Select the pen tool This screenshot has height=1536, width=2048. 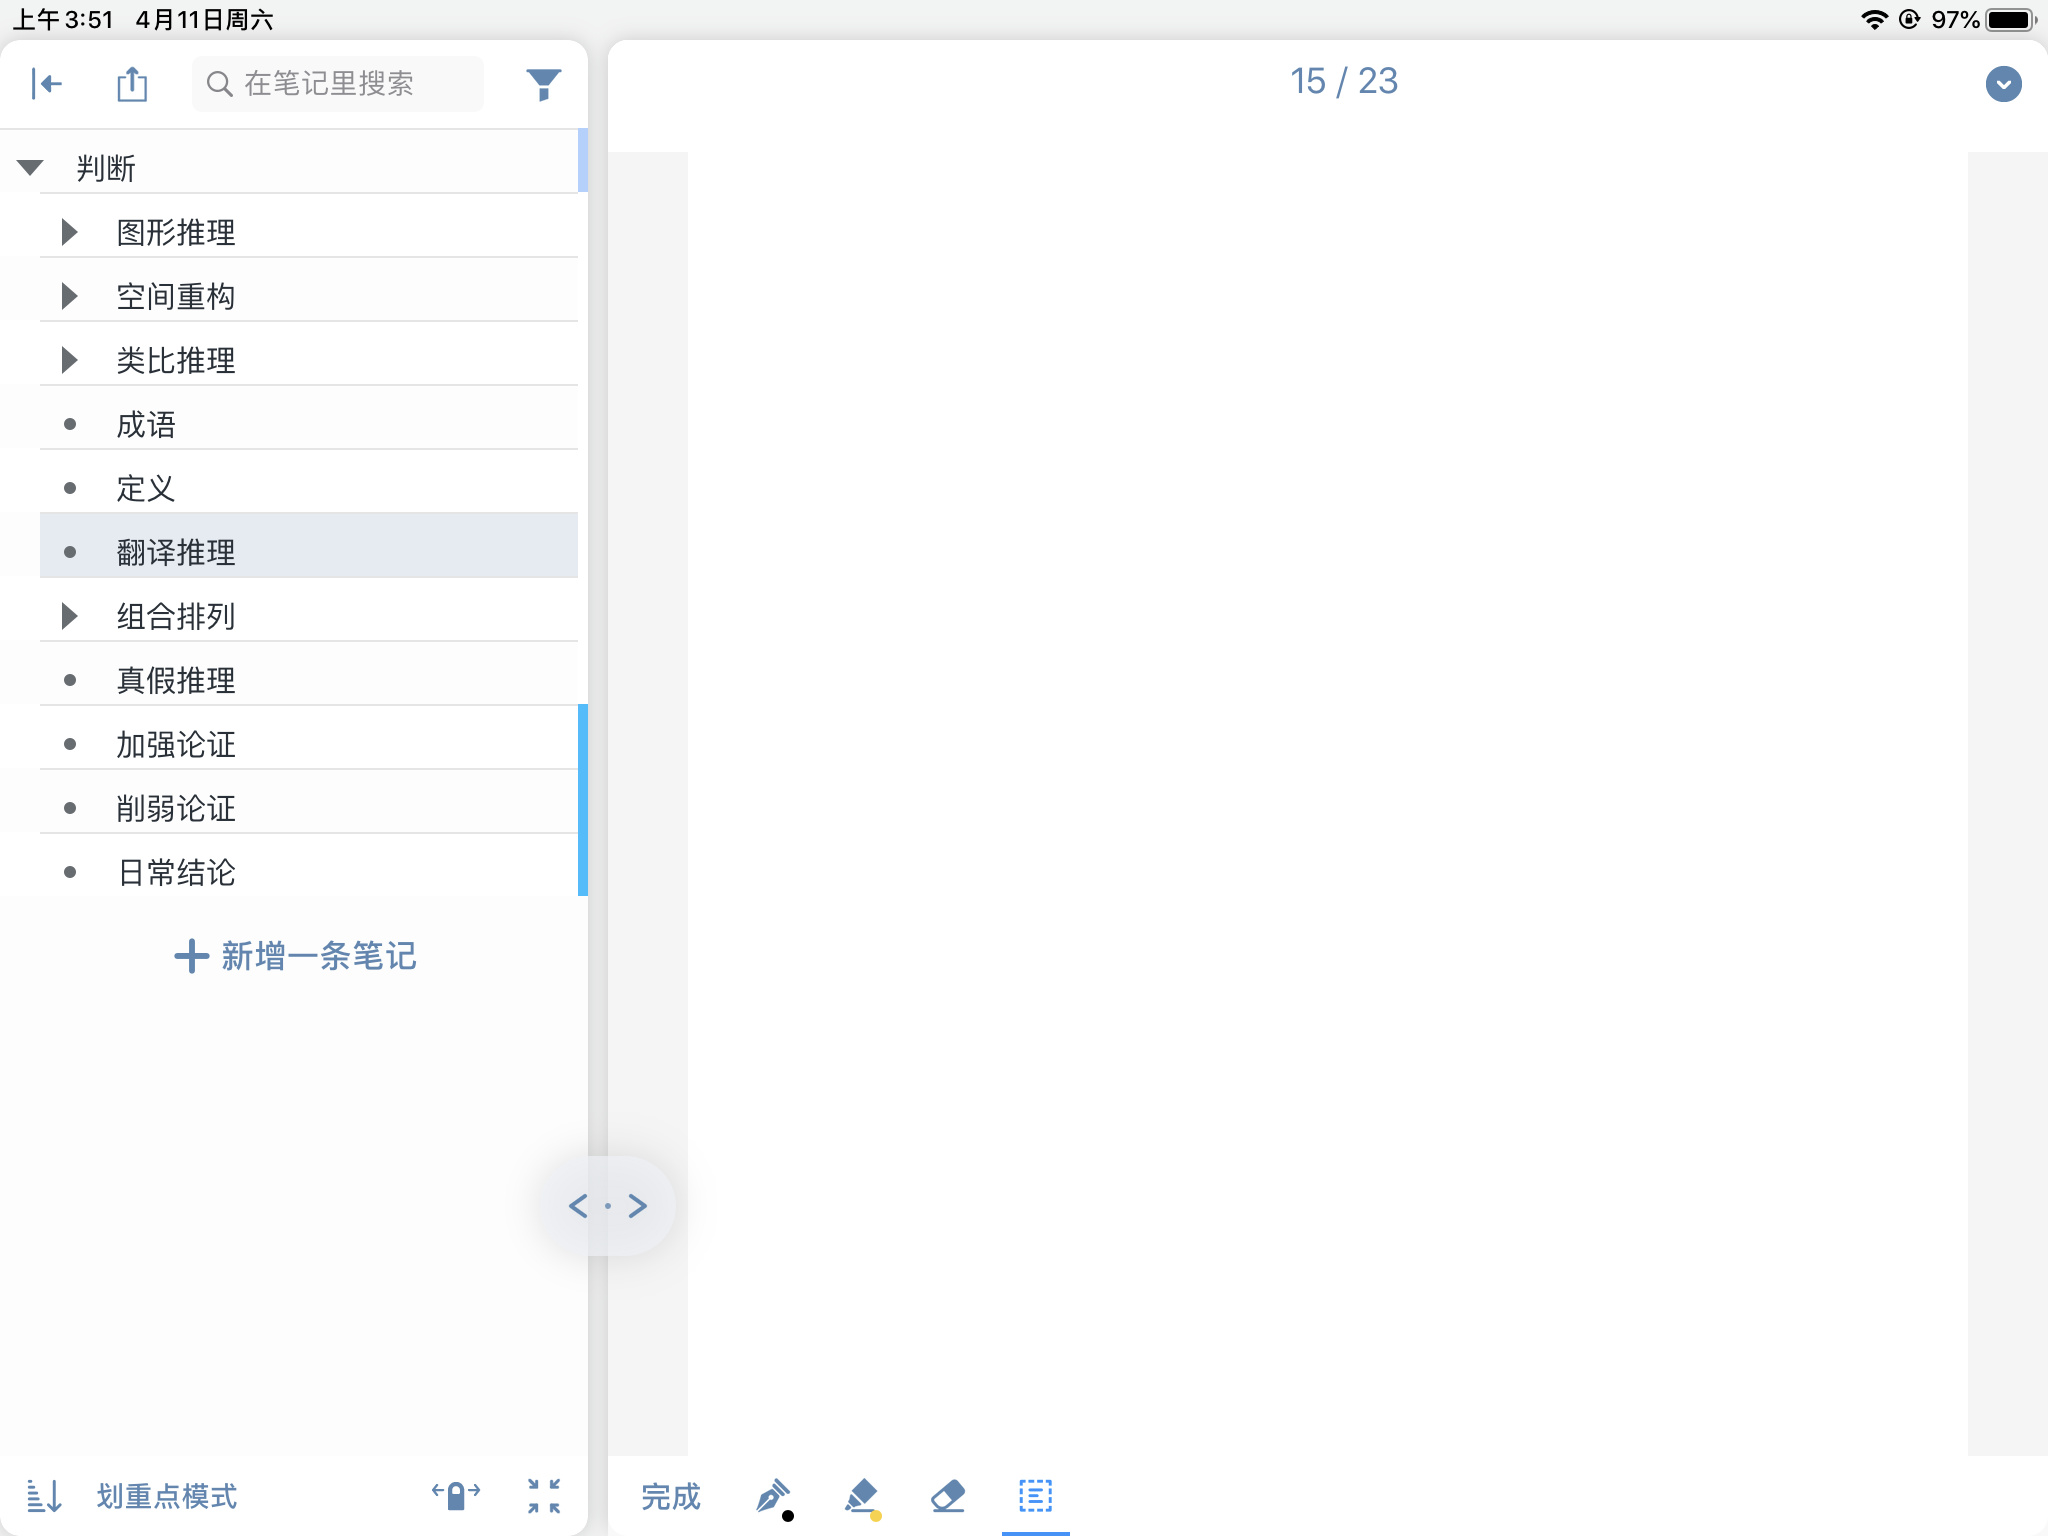[x=773, y=1498]
